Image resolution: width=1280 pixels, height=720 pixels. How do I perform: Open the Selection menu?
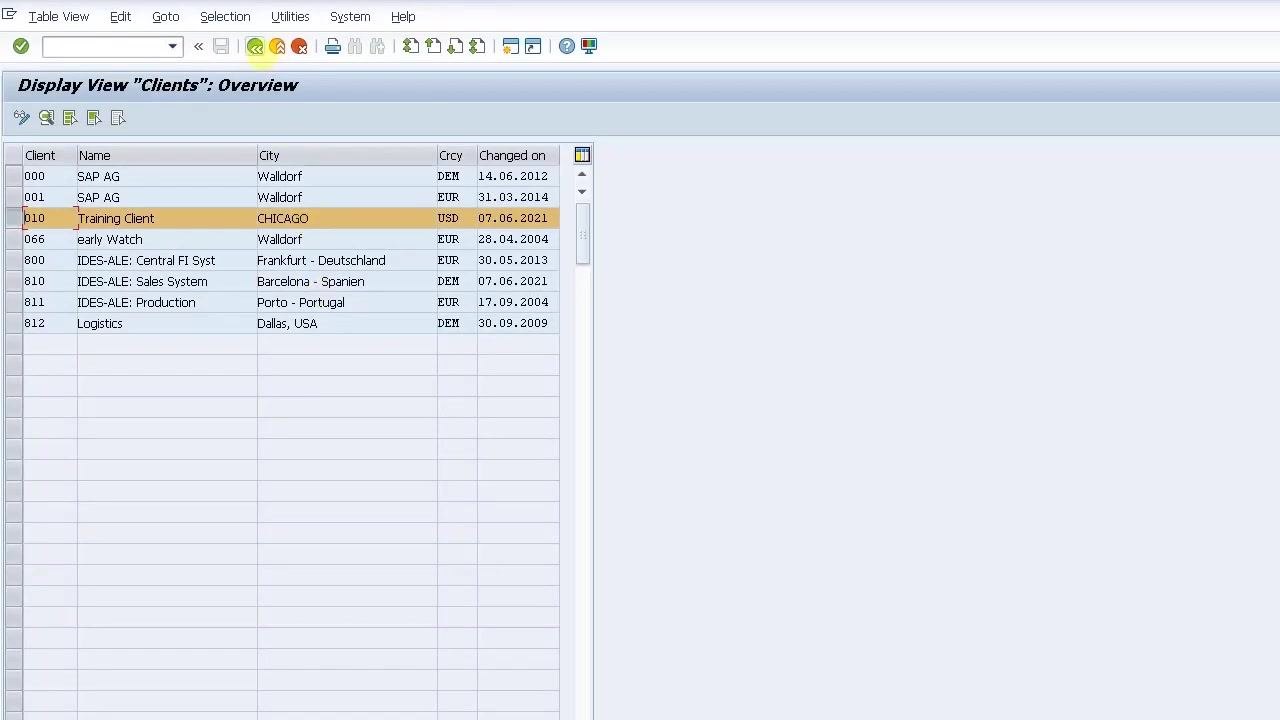(225, 17)
